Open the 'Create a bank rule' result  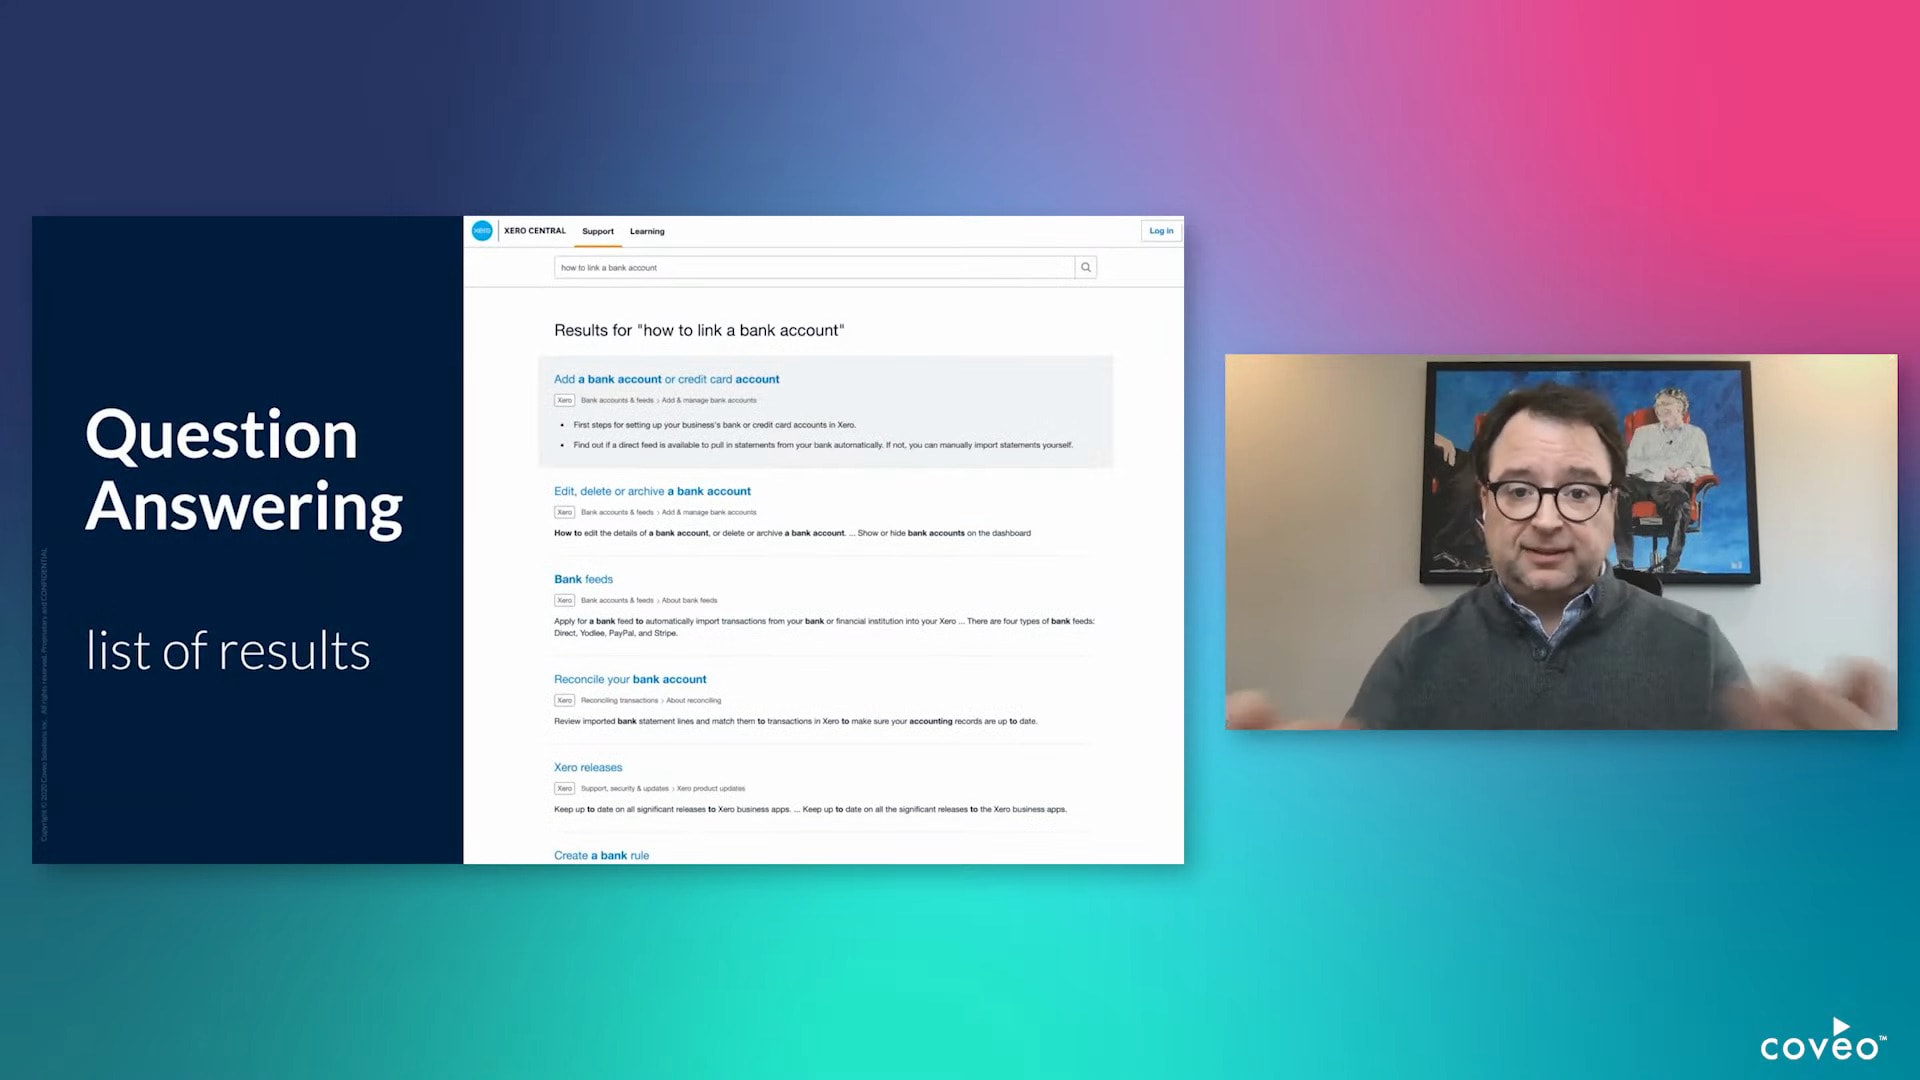click(x=601, y=855)
